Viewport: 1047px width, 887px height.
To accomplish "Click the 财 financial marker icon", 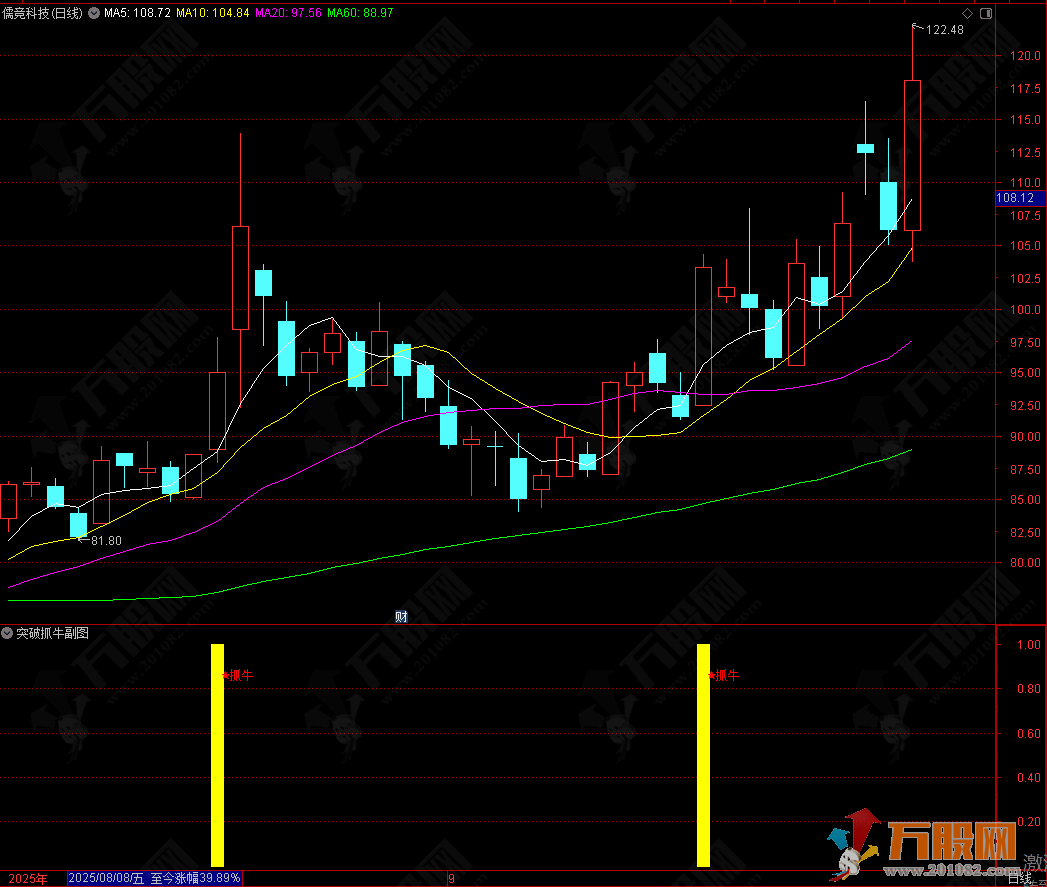I will pos(401,616).
